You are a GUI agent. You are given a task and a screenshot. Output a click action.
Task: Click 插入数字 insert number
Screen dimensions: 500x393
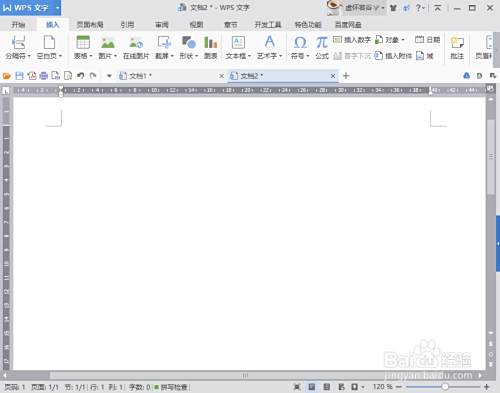[x=352, y=40]
